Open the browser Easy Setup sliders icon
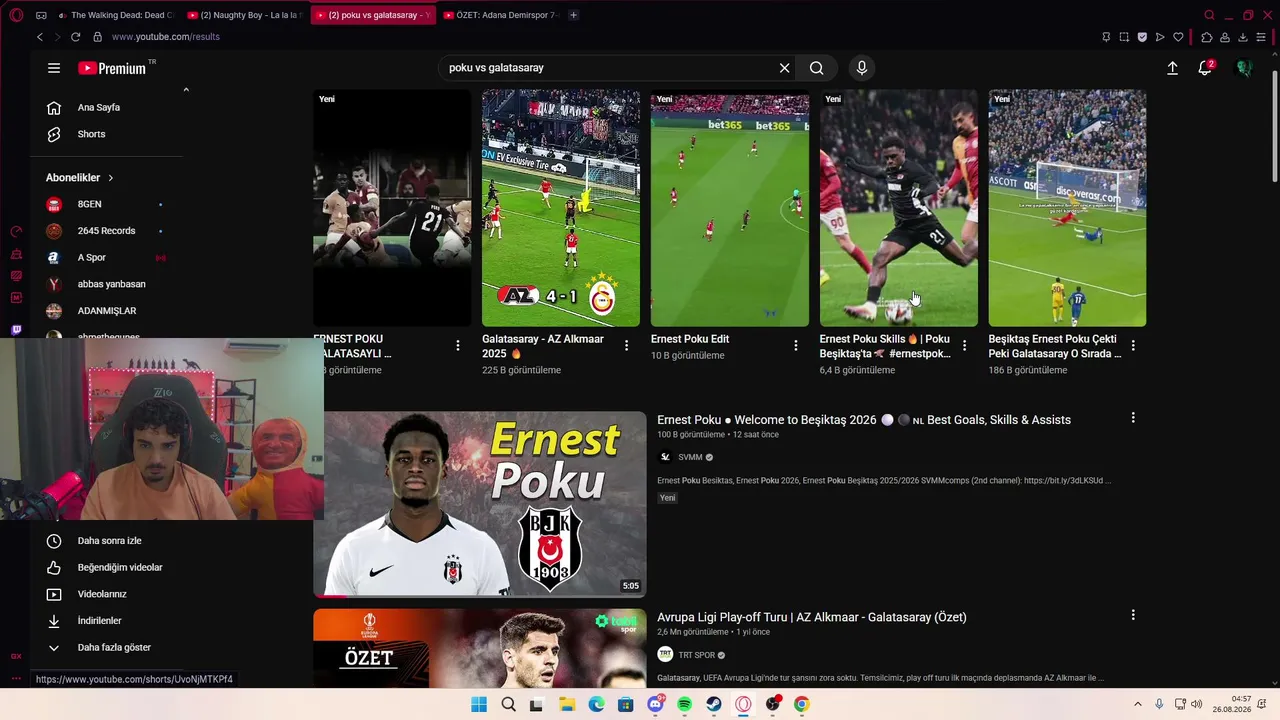Image resolution: width=1280 pixels, height=720 pixels. pos(1262,37)
